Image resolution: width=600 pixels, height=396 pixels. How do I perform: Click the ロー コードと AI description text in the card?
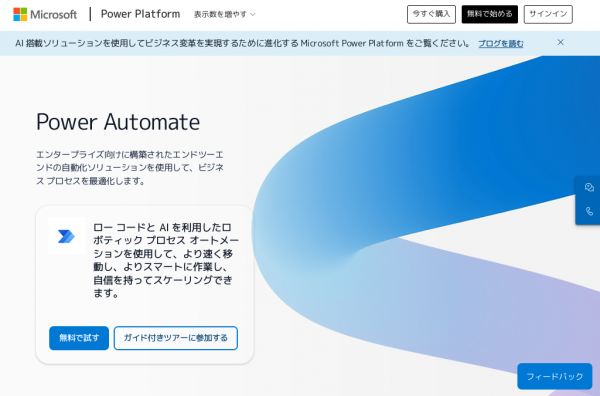click(166, 260)
